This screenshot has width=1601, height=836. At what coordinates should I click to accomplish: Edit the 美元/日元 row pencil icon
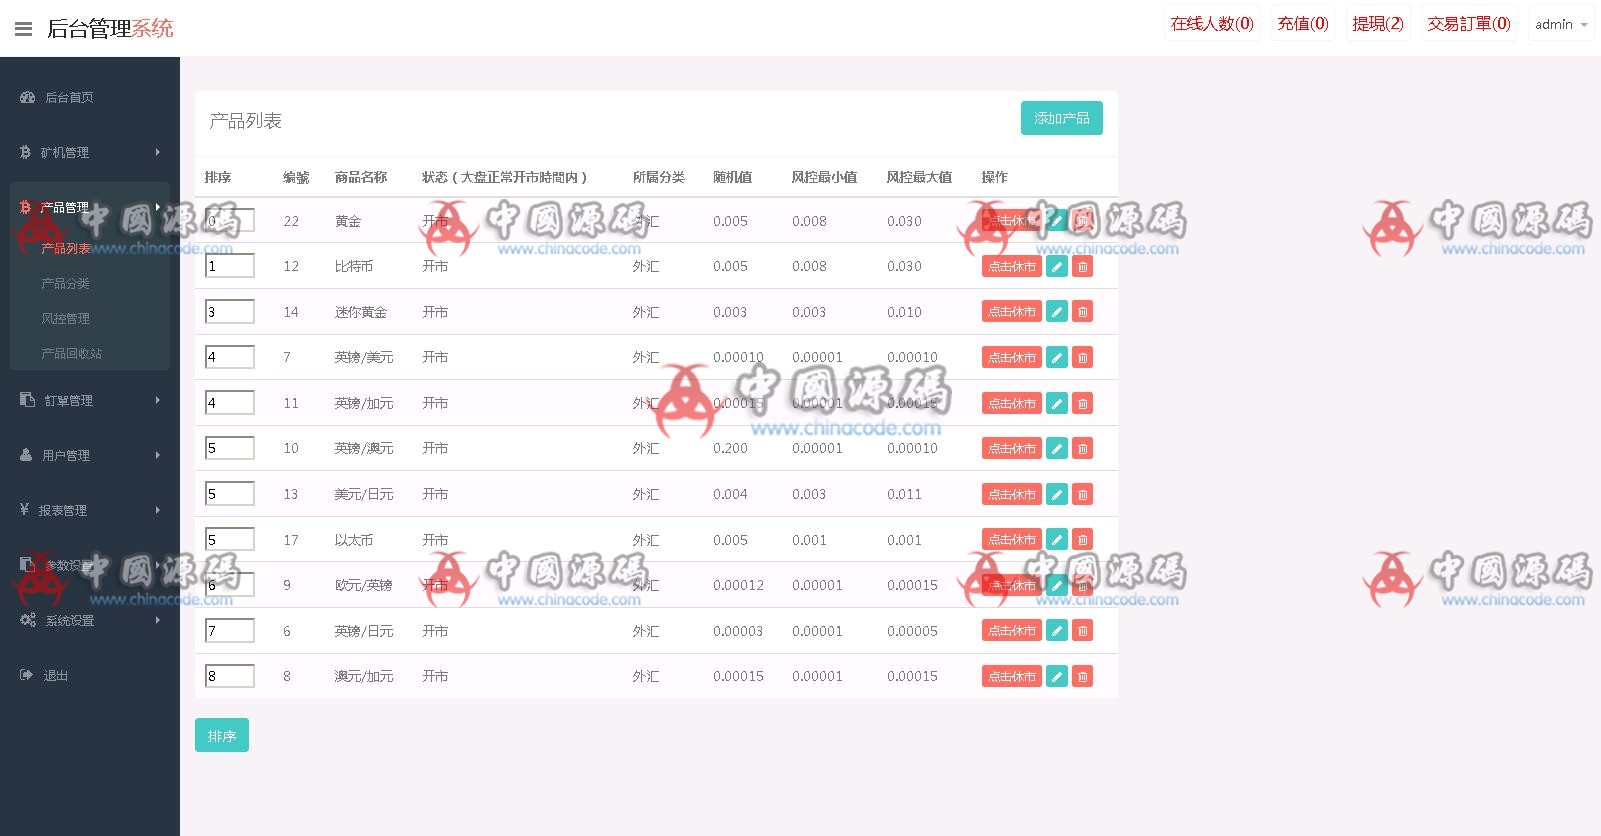pyautogui.click(x=1057, y=494)
